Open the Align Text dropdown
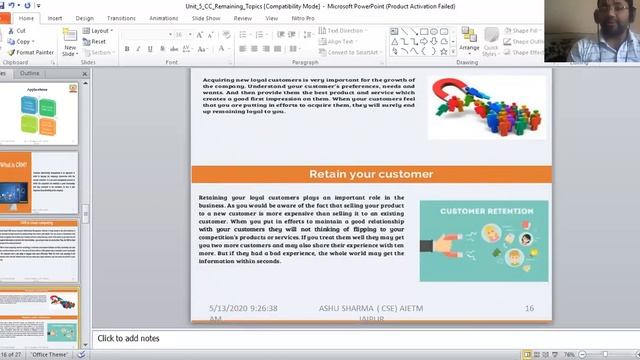This screenshot has width=640, height=360. tap(338, 42)
